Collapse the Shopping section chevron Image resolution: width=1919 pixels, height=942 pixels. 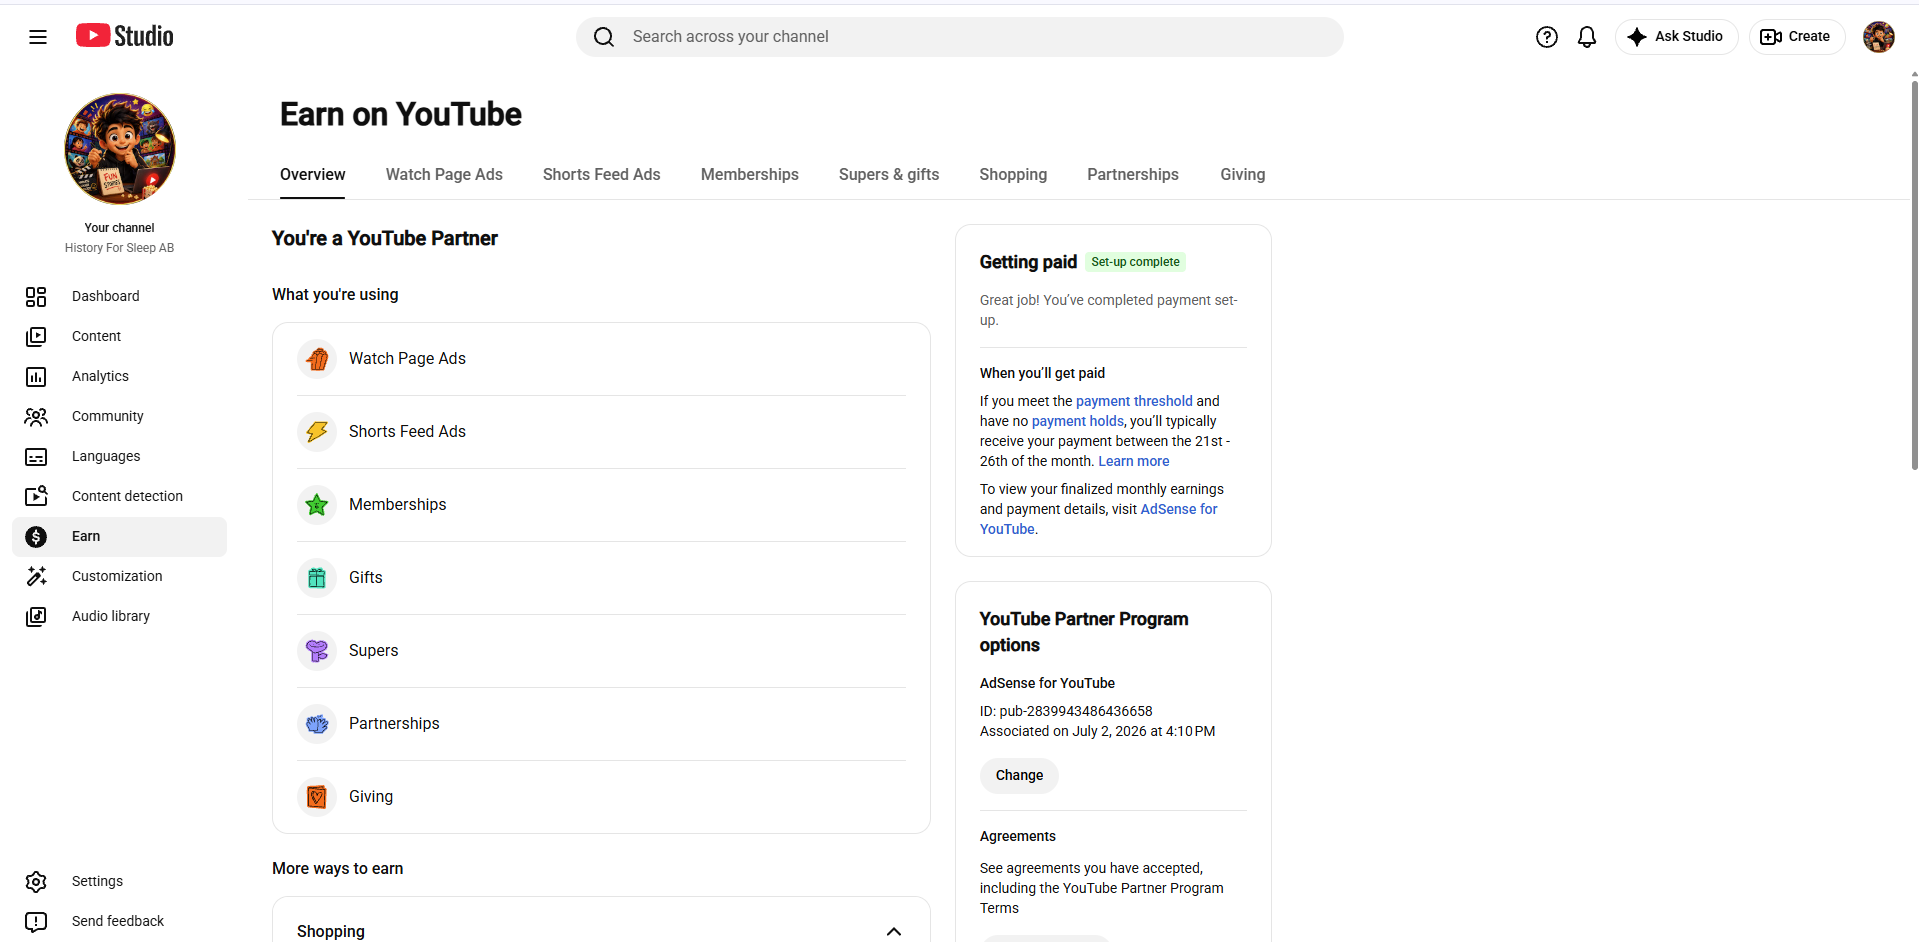tap(894, 931)
